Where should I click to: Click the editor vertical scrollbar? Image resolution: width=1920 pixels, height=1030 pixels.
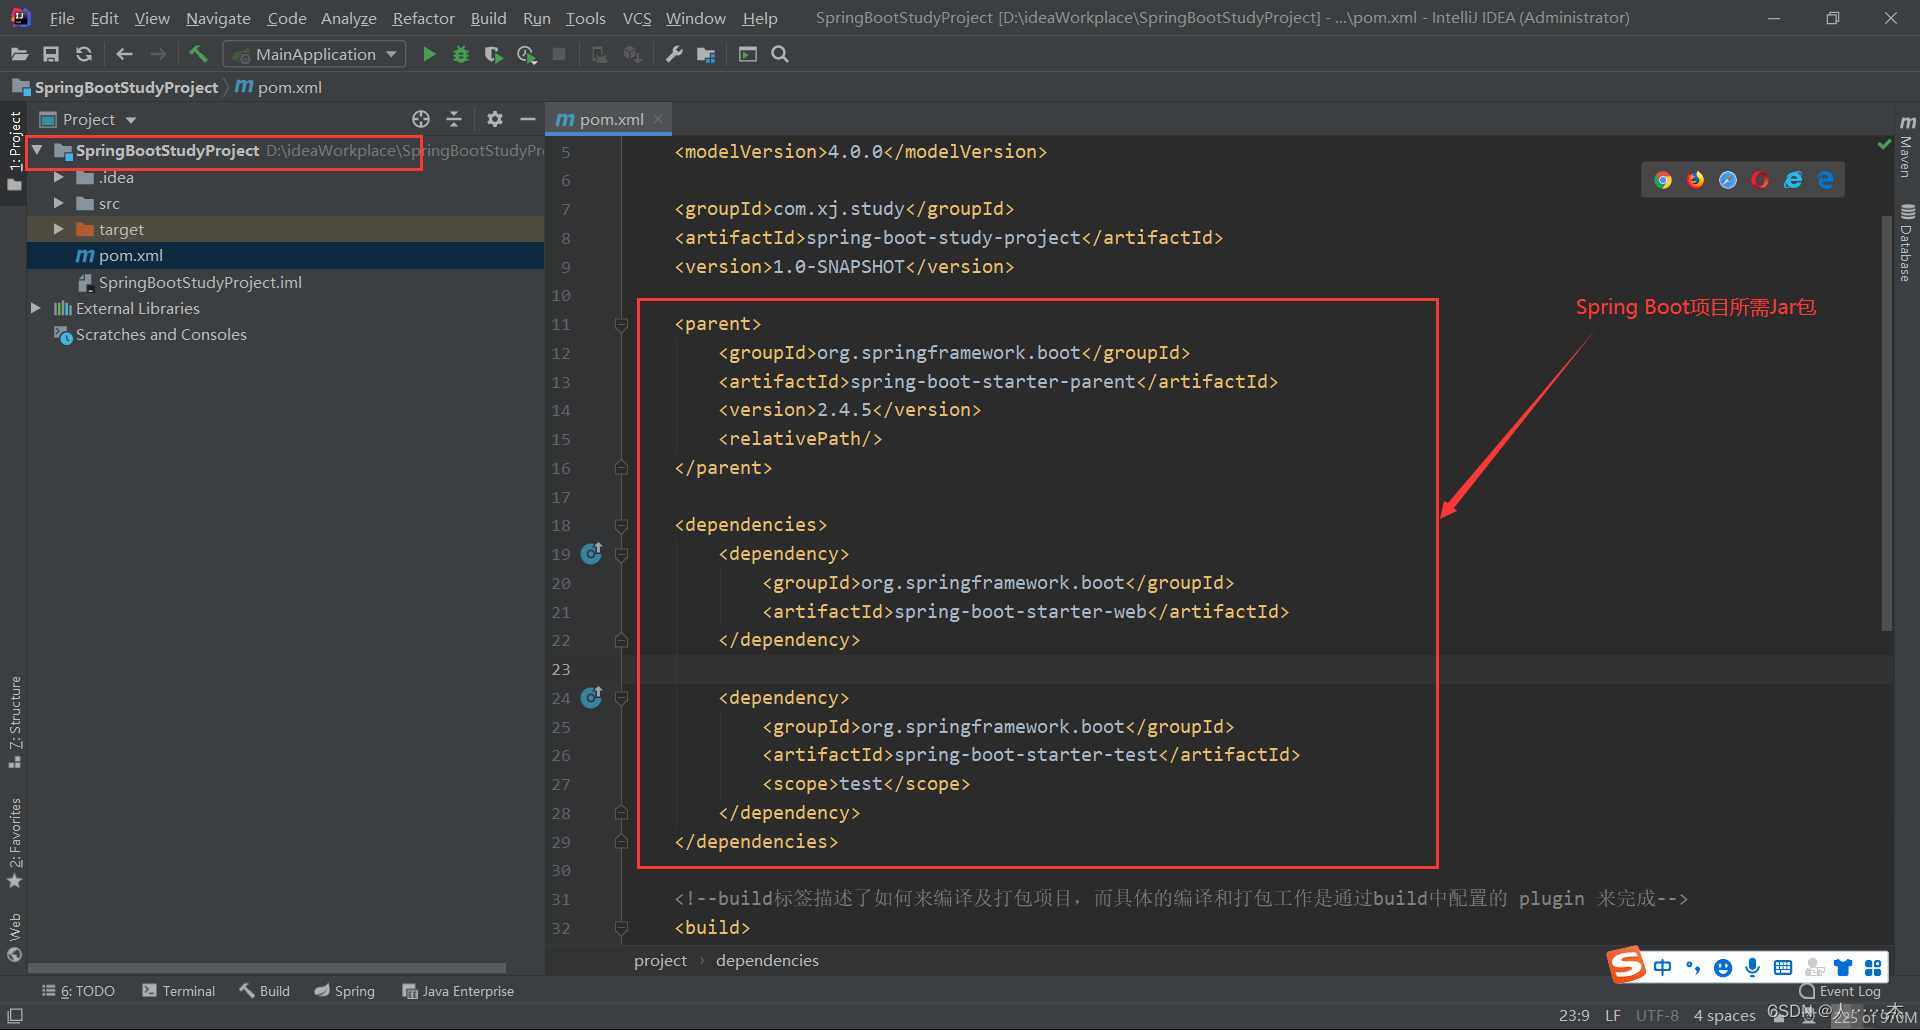[x=1887, y=421]
